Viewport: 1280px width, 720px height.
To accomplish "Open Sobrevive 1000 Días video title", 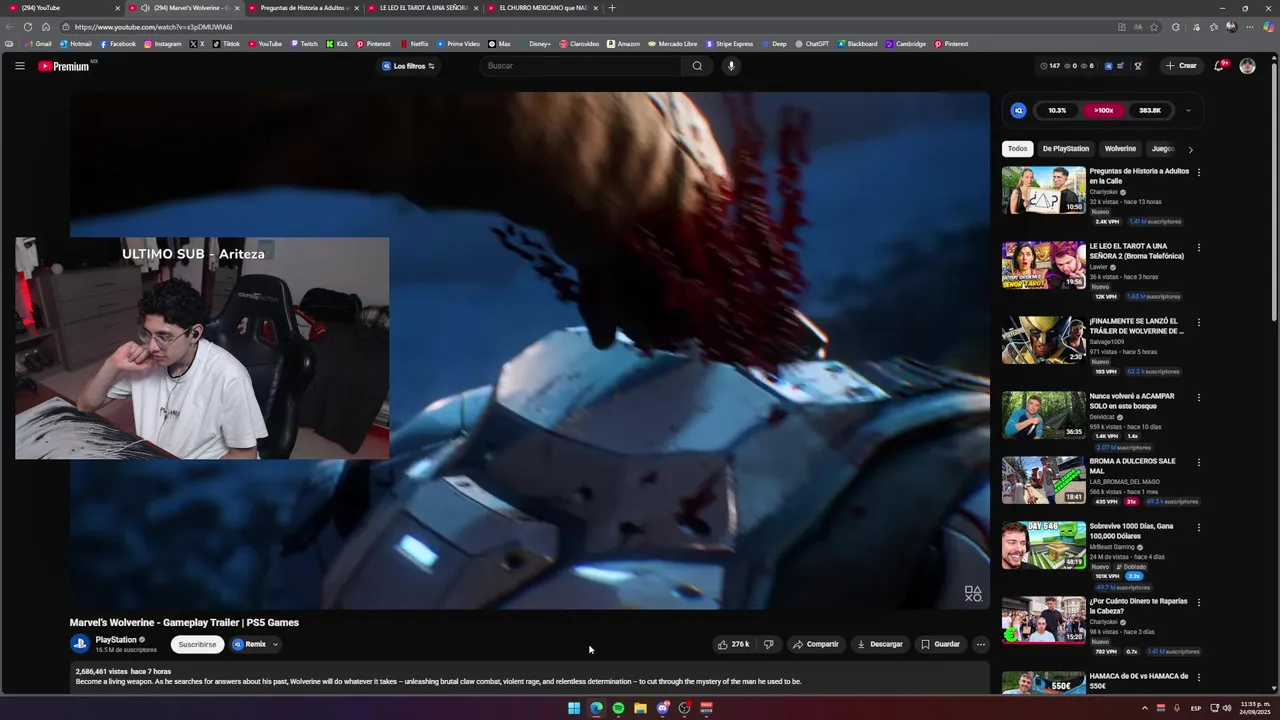I will click(x=1131, y=531).
